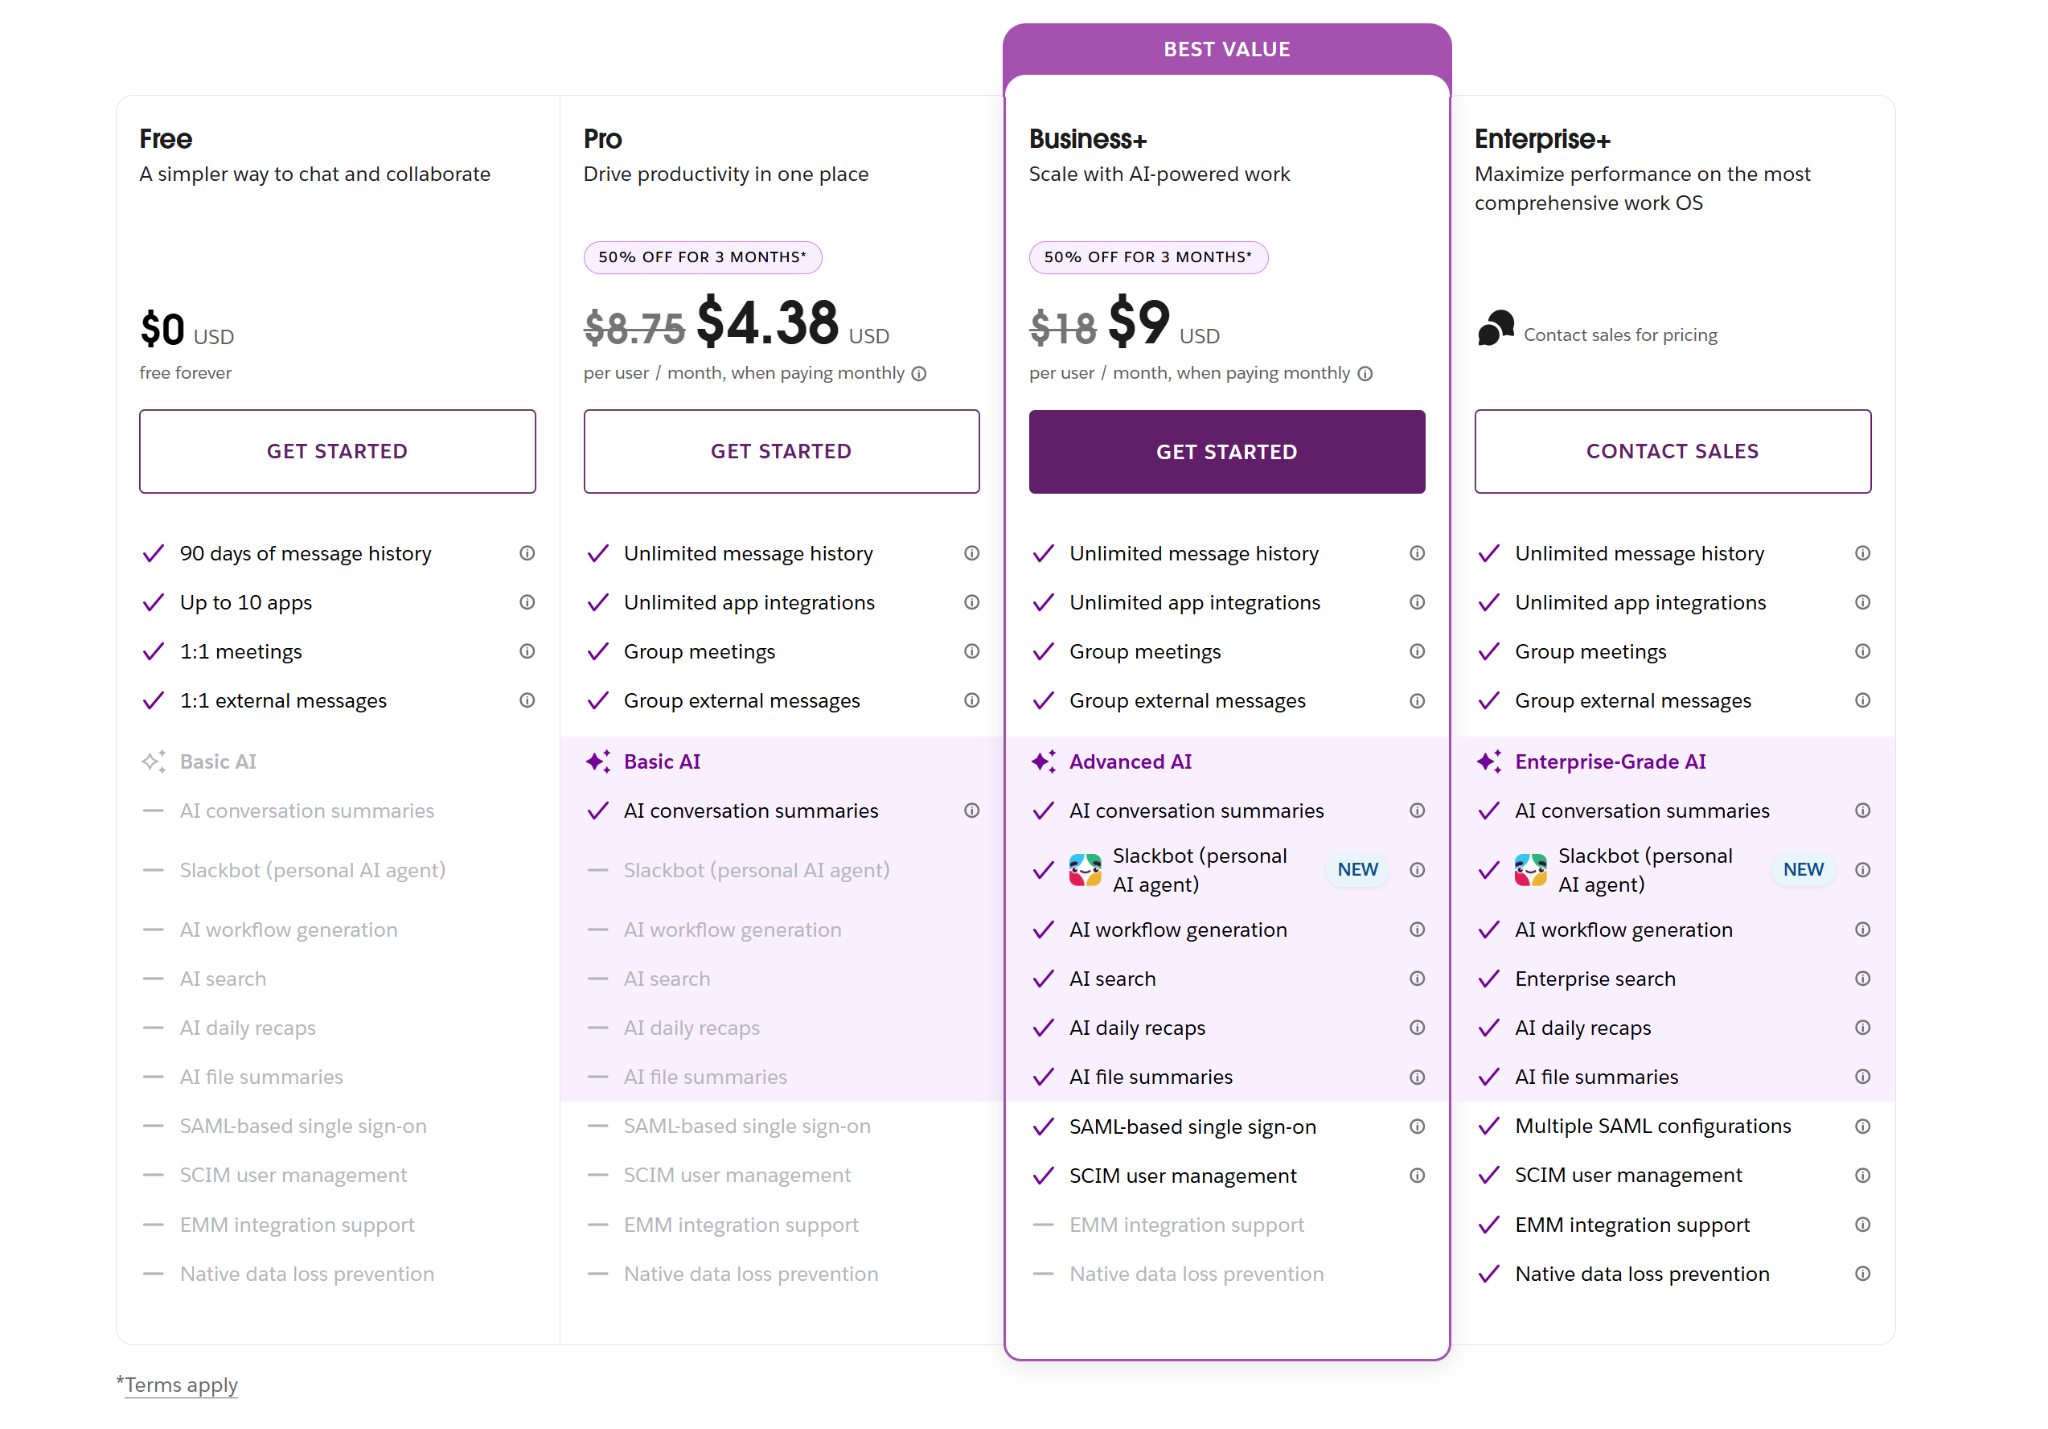Click the Advanced AI section heading
The image size is (2048, 1429).
pyautogui.click(x=1130, y=762)
